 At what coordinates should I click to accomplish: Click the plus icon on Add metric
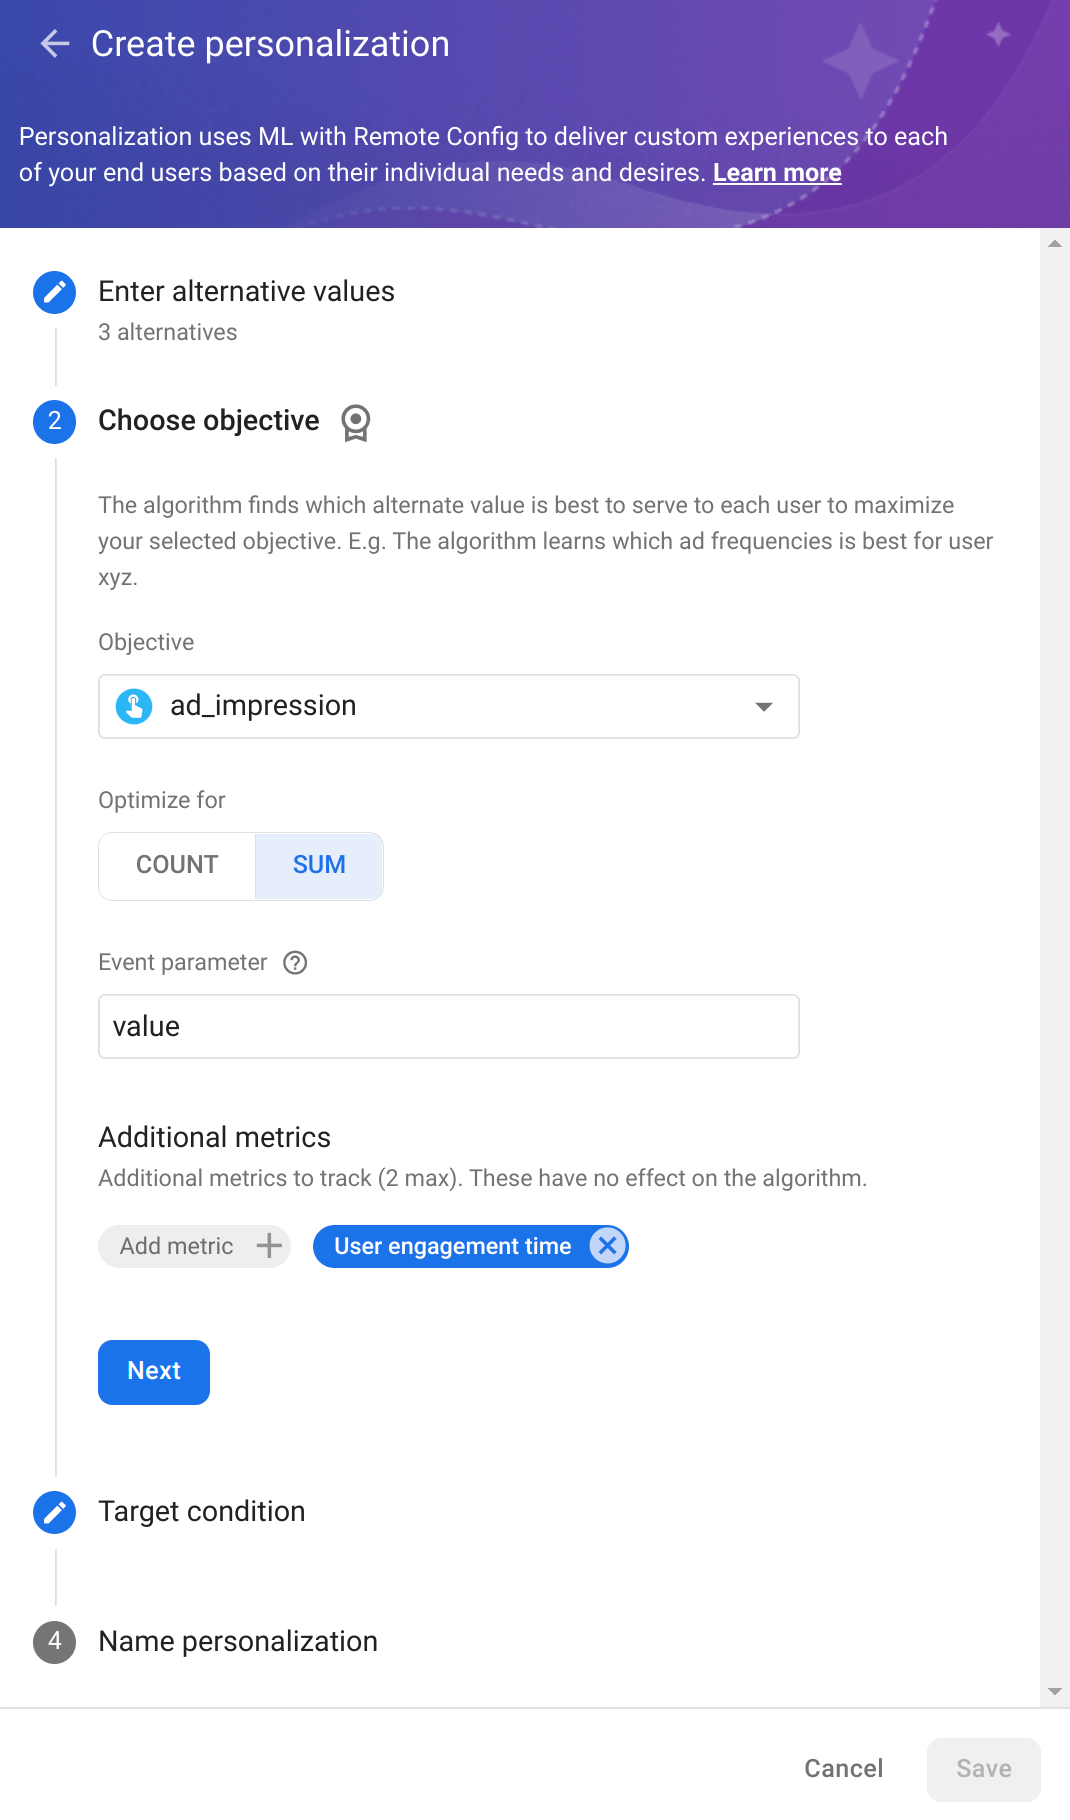[x=267, y=1246]
